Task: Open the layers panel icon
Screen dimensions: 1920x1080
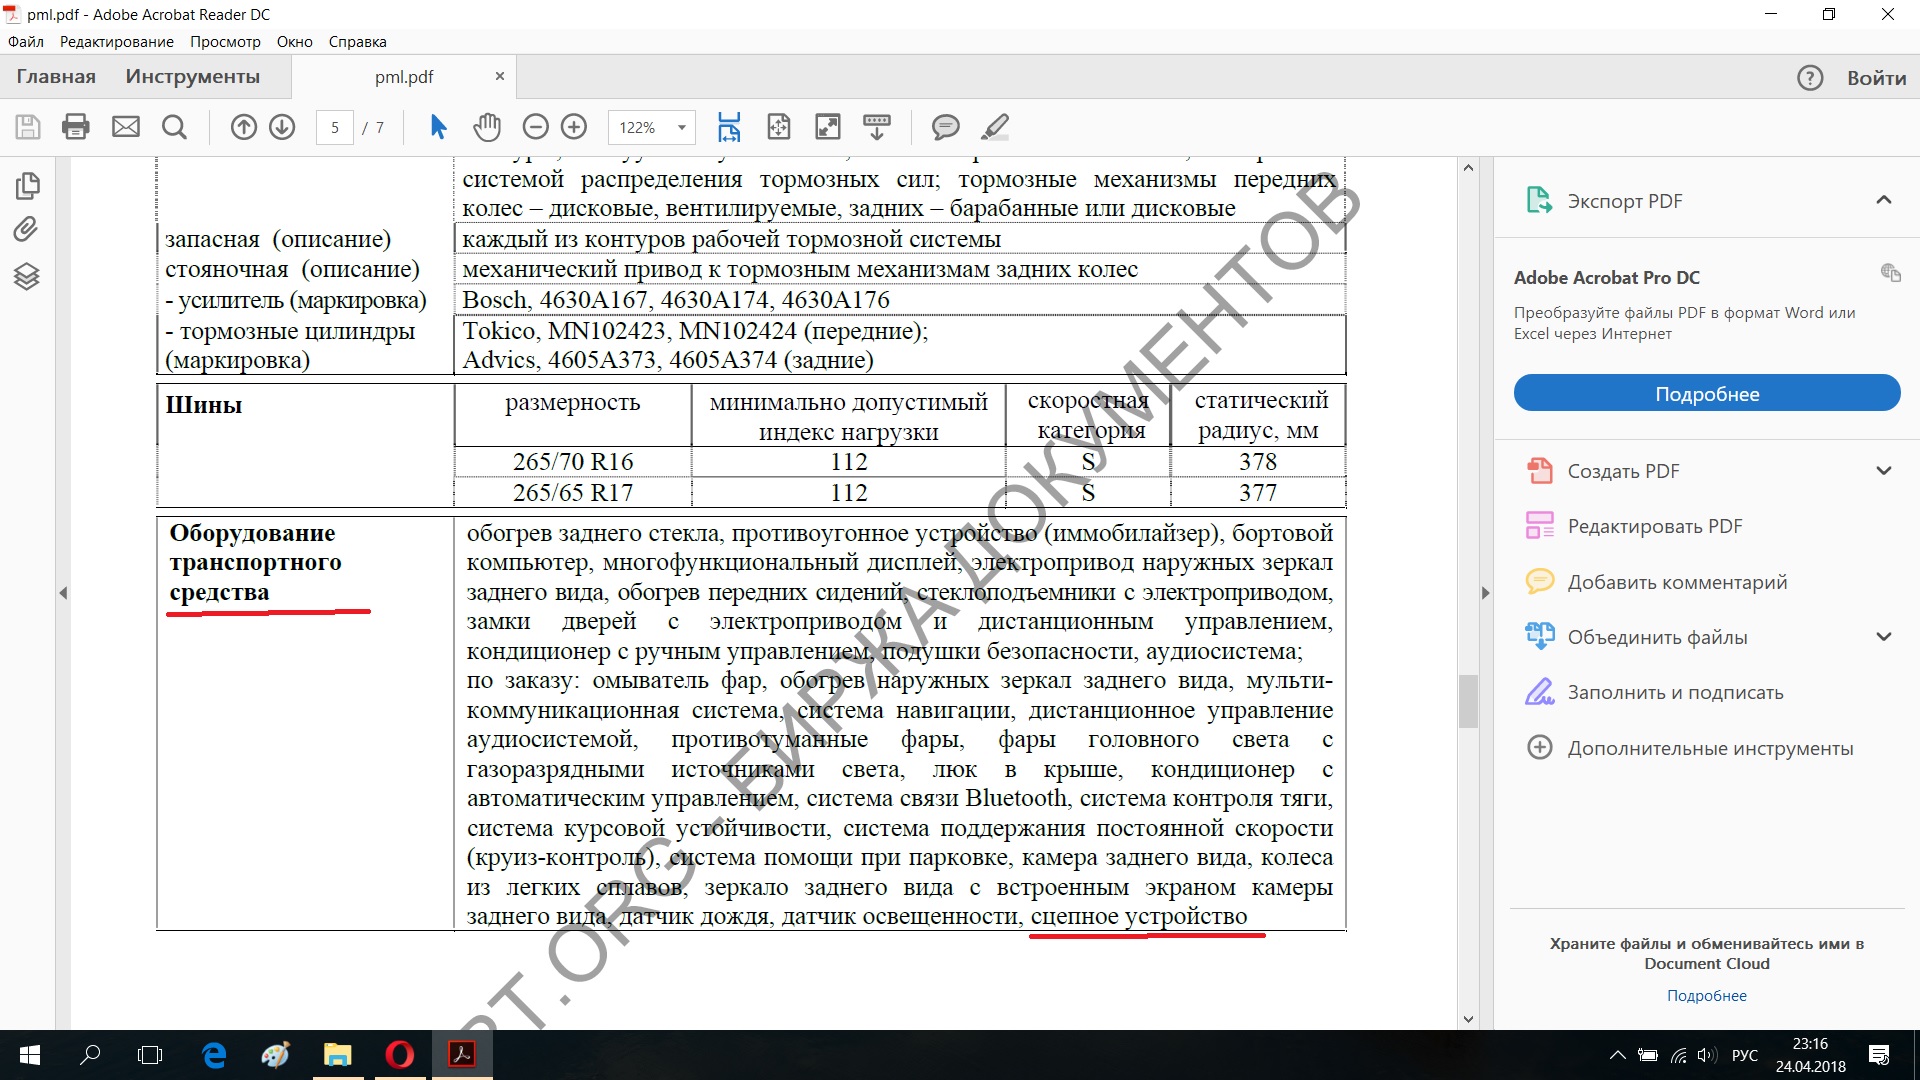Action: pyautogui.click(x=27, y=277)
